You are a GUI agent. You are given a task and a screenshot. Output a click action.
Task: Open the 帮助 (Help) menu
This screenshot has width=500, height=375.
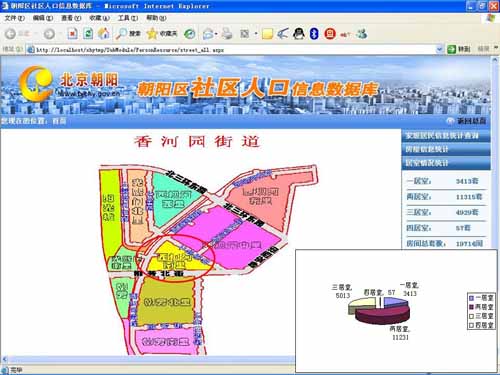[156, 18]
